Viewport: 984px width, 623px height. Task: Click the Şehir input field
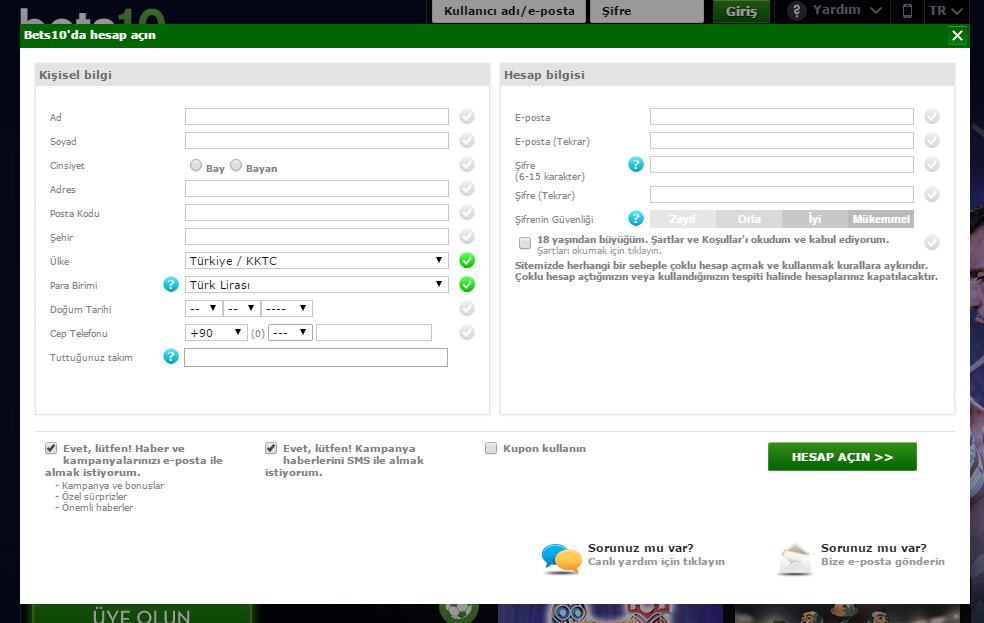[317, 237]
